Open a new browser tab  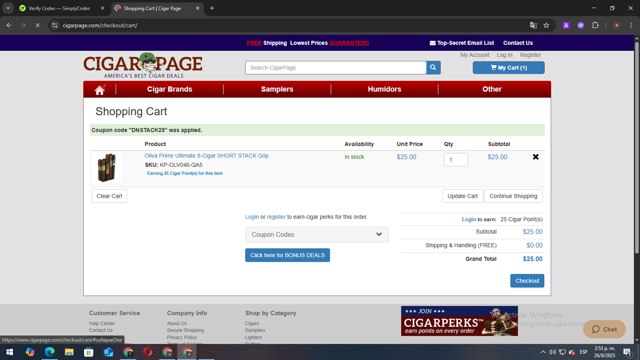tap(212, 8)
